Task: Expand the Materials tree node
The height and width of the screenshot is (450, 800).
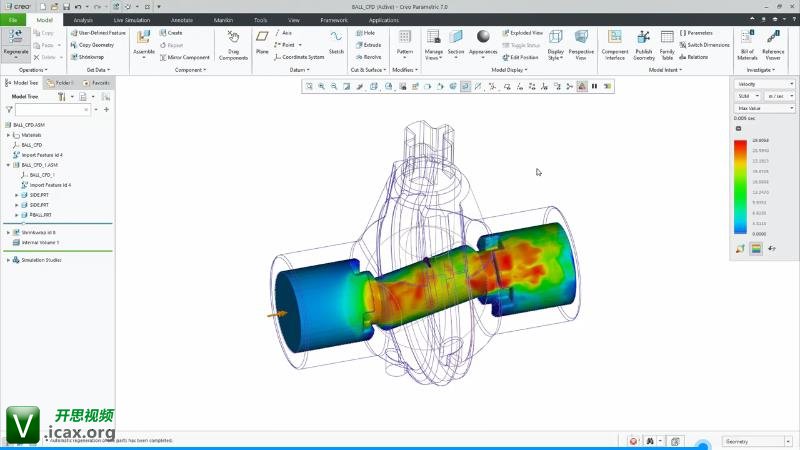Action: (x=8, y=135)
